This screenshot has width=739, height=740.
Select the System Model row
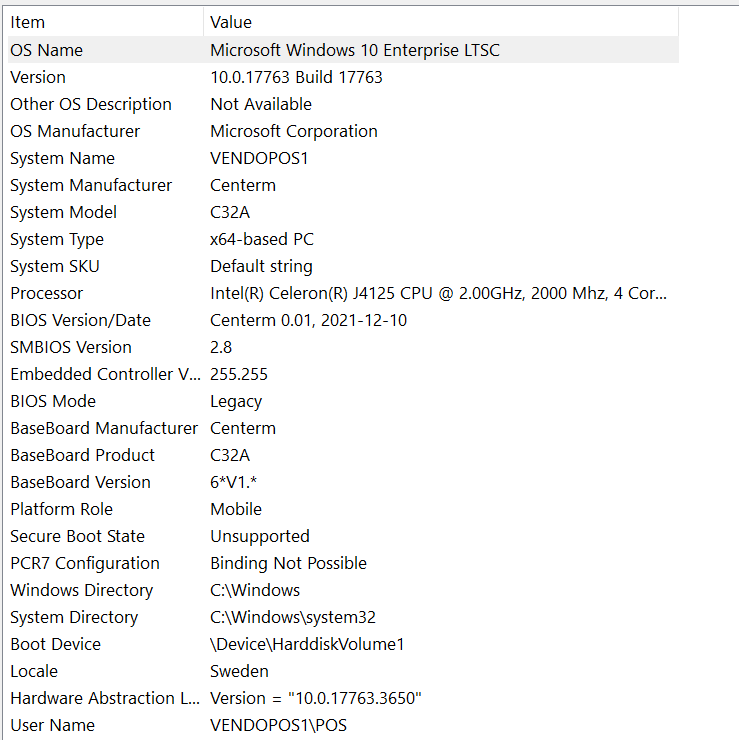(x=63, y=212)
